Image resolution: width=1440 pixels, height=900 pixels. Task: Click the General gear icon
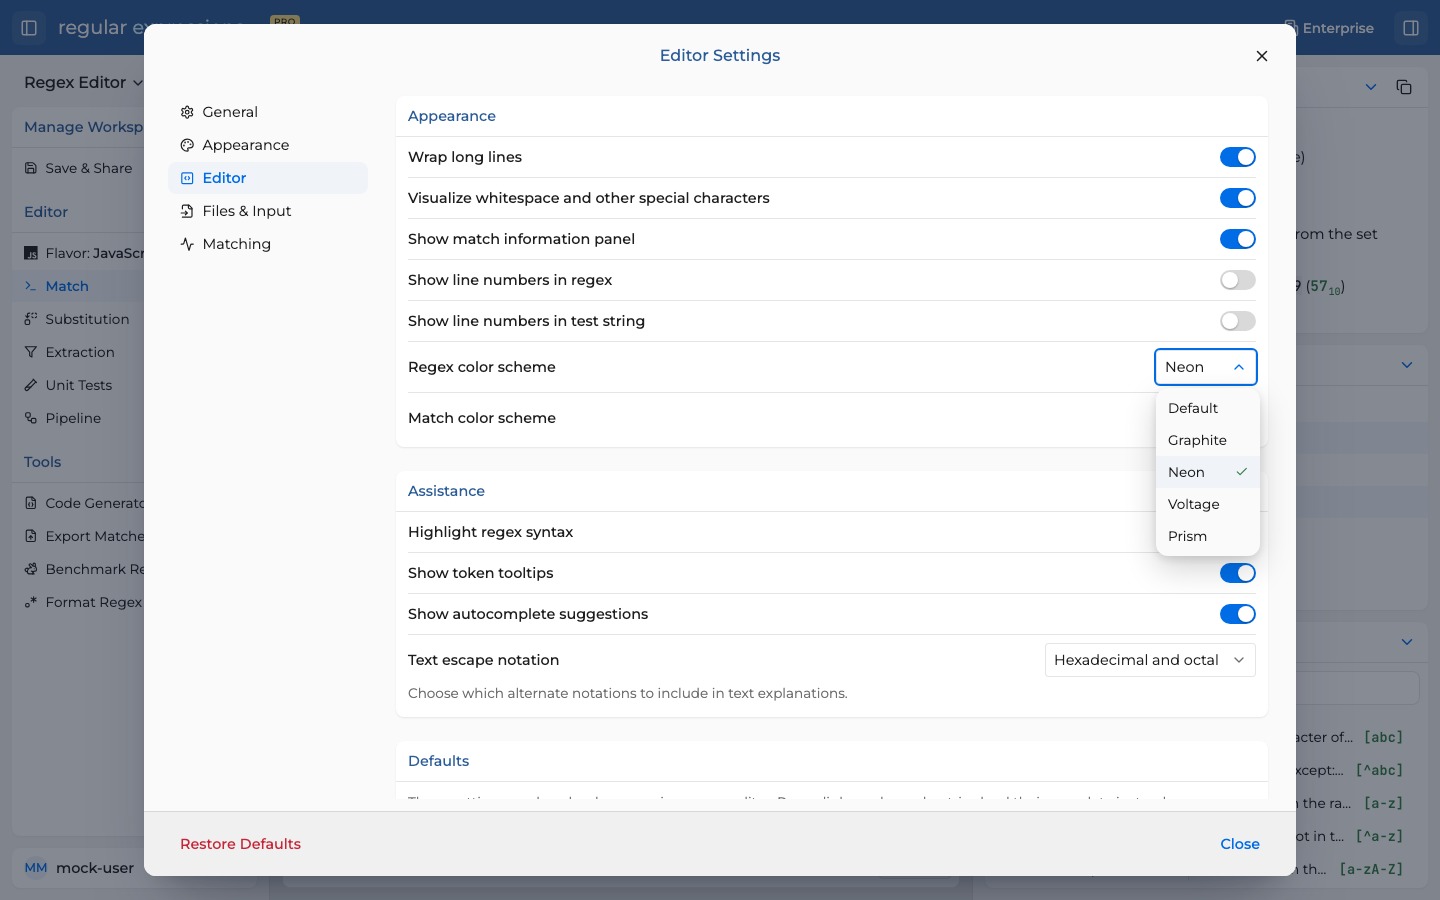pyautogui.click(x=187, y=112)
